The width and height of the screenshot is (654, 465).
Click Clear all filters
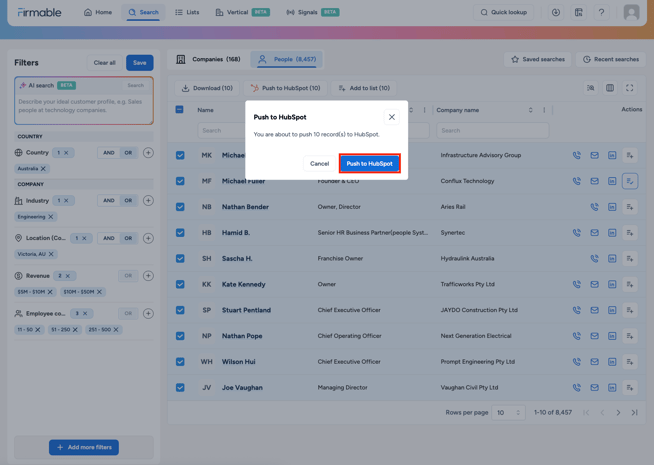(x=104, y=63)
